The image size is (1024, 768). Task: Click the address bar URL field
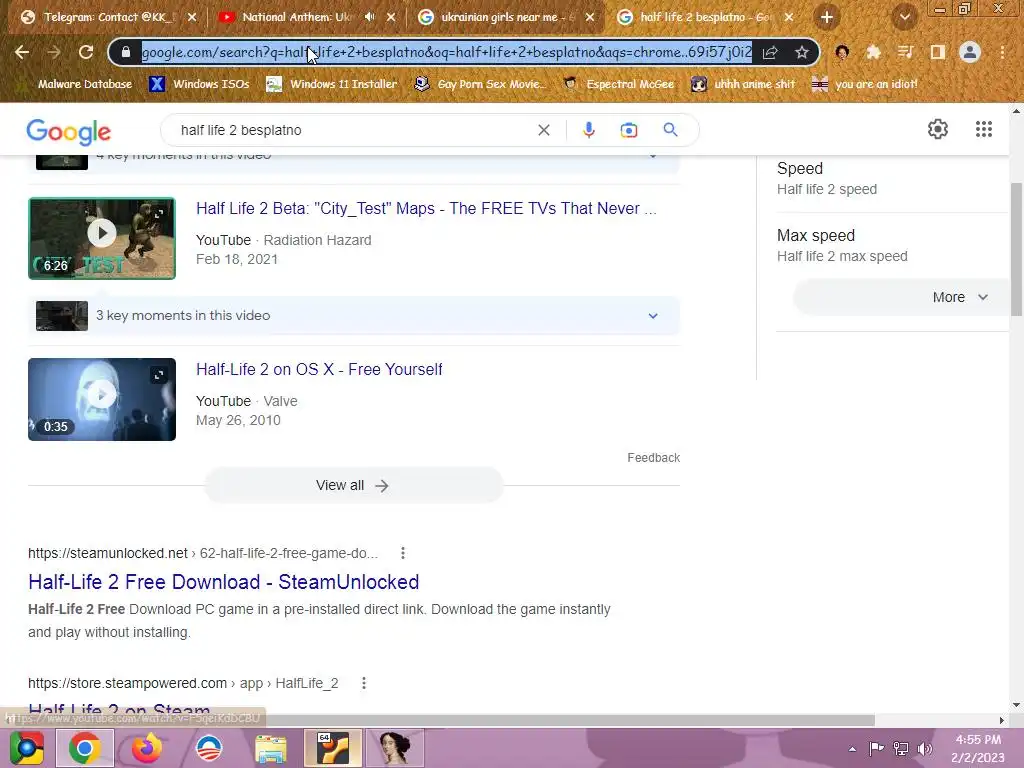[447, 52]
